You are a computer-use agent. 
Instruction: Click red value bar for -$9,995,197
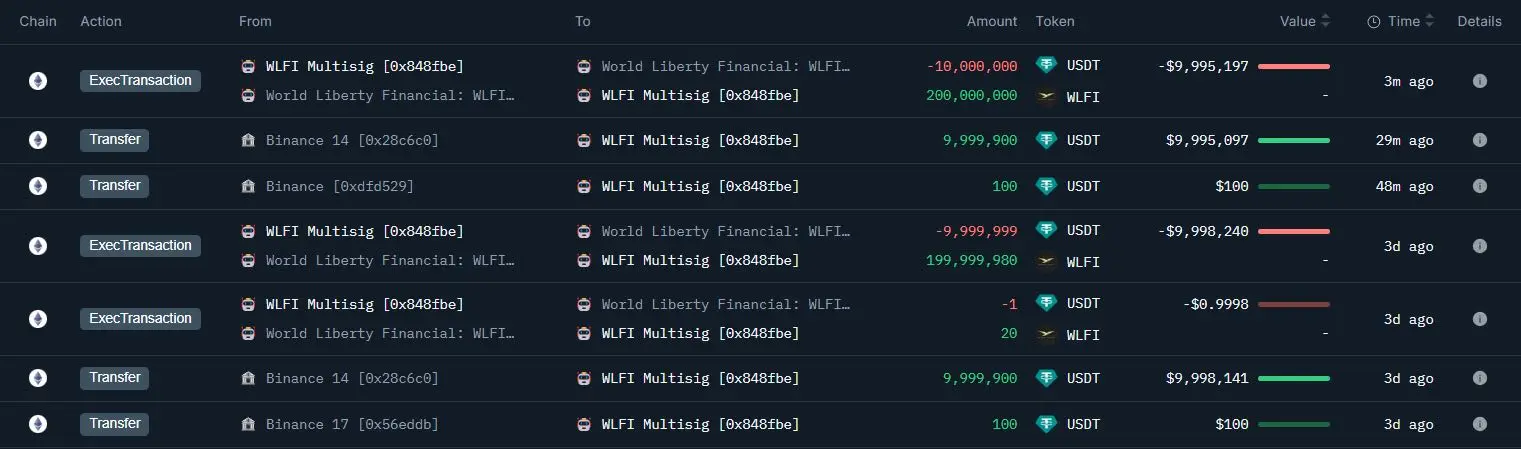pos(1294,66)
